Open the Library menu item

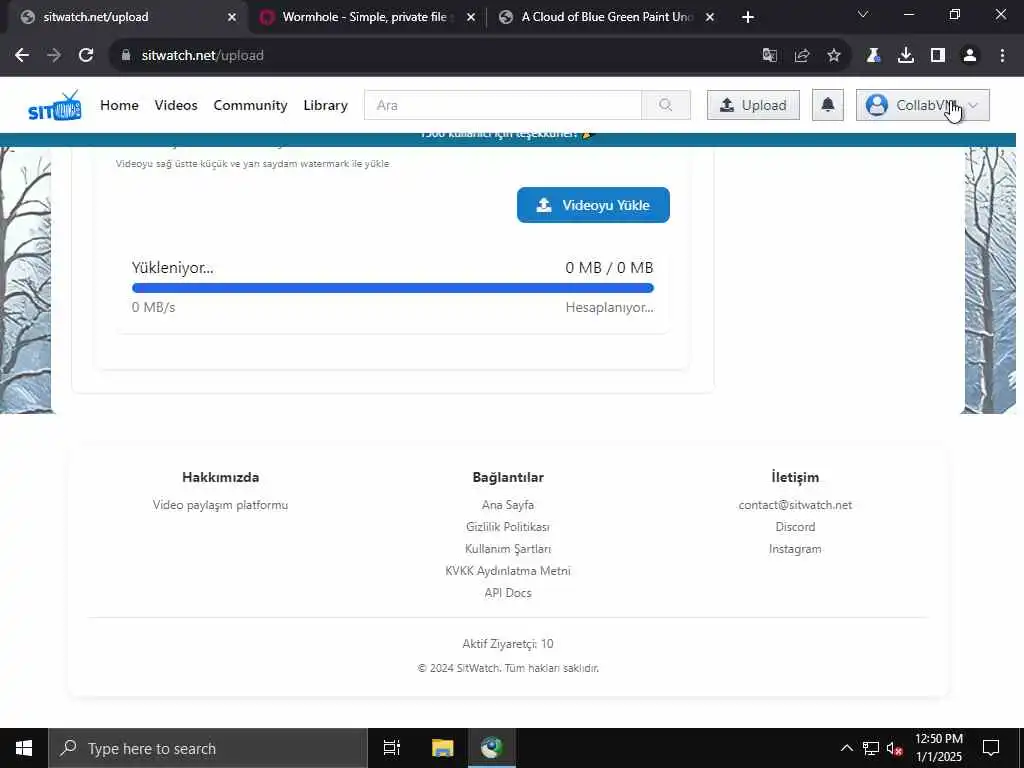[x=325, y=105]
